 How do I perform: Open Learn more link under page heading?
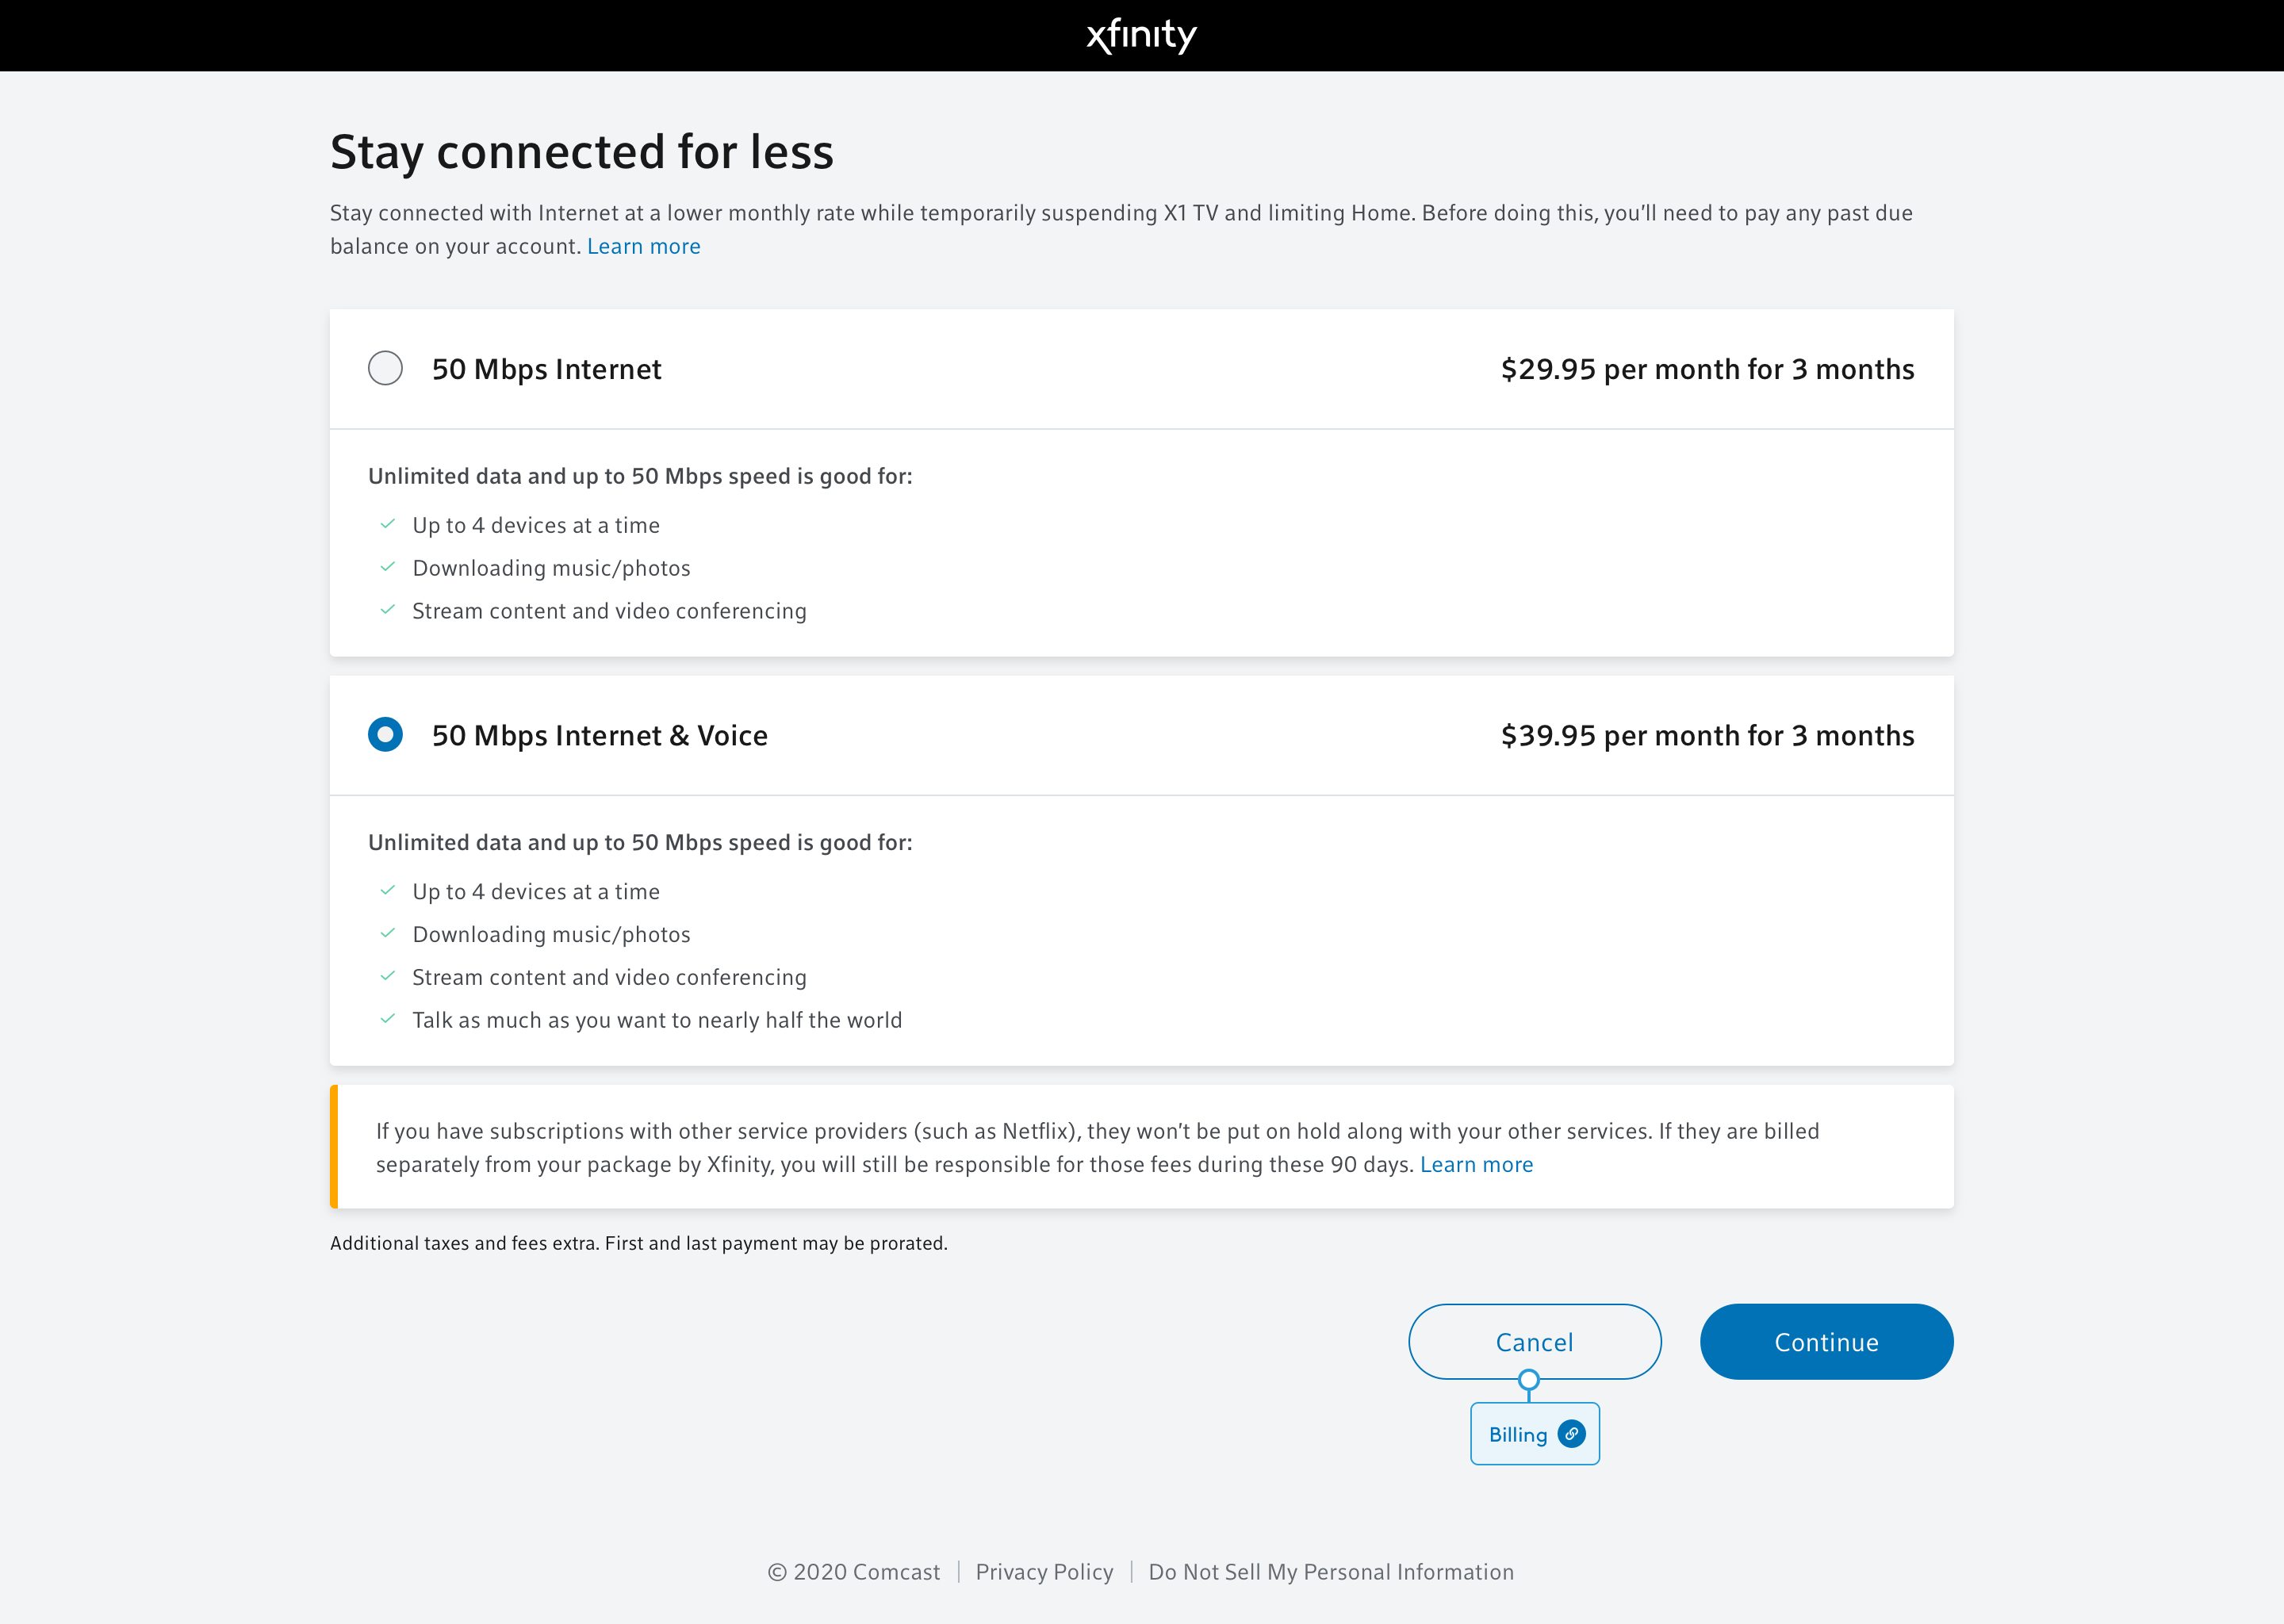[x=643, y=246]
